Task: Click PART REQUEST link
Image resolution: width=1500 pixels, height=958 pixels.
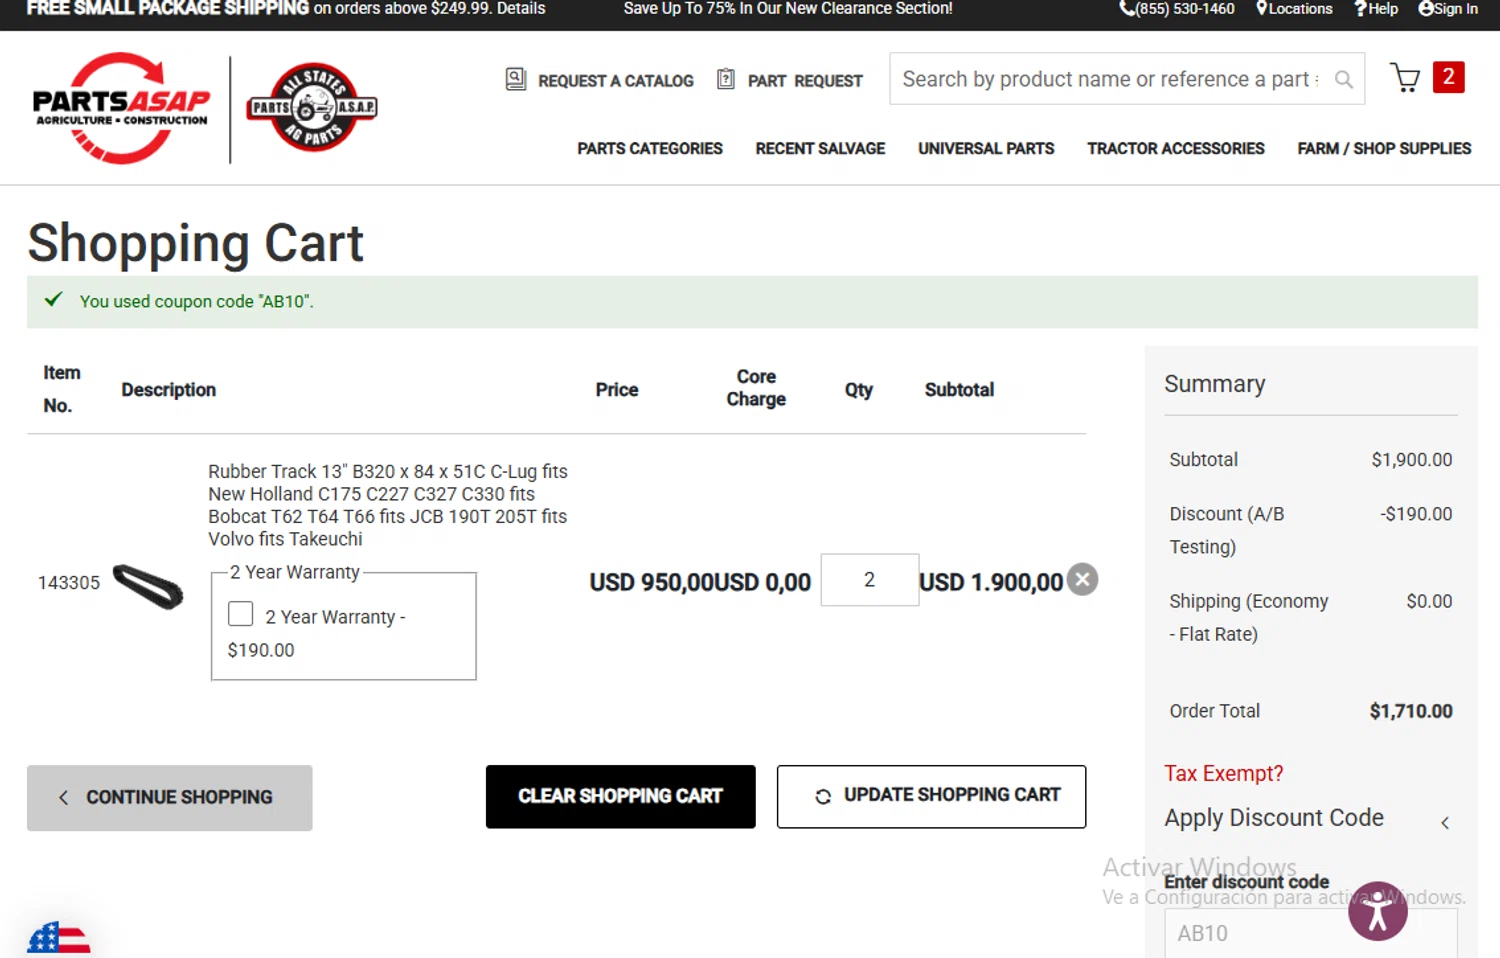Action: (x=805, y=81)
